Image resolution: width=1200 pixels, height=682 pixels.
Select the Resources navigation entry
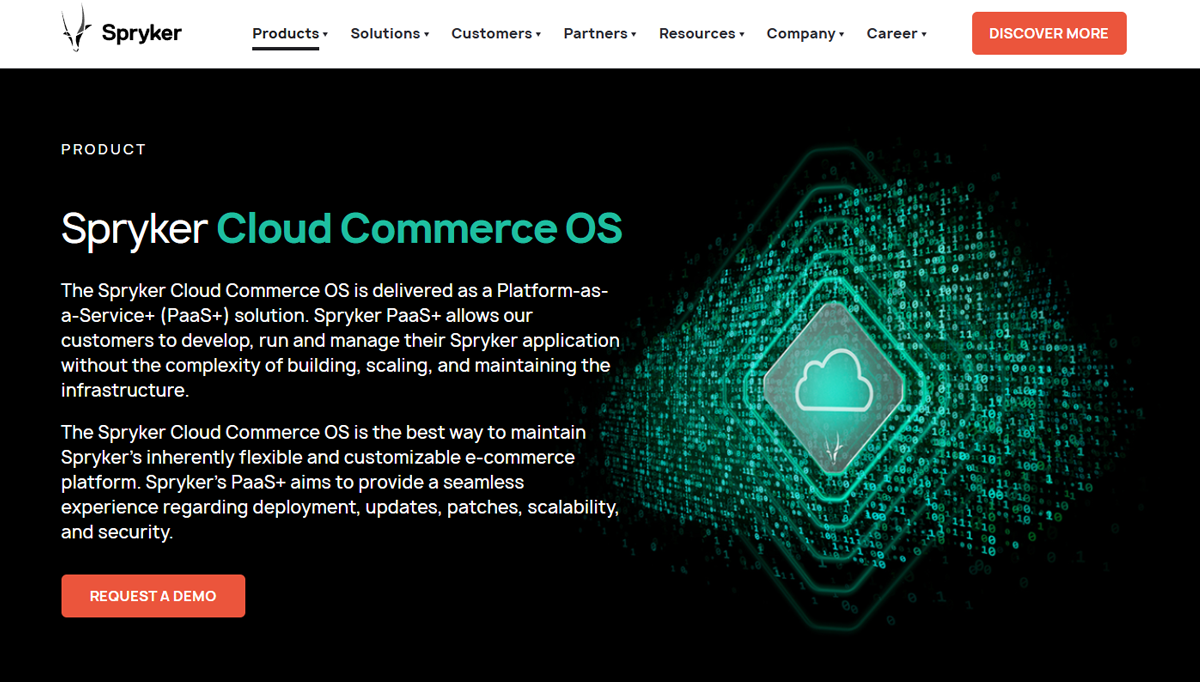[701, 33]
